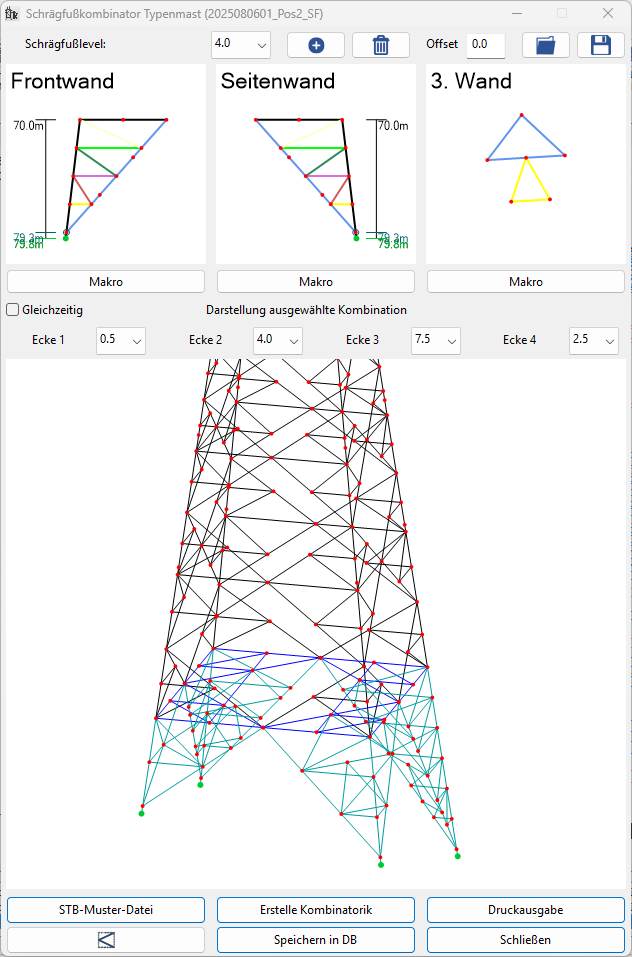Click Makro button under Seitenwand
This screenshot has height=957, width=632.
coord(316,282)
